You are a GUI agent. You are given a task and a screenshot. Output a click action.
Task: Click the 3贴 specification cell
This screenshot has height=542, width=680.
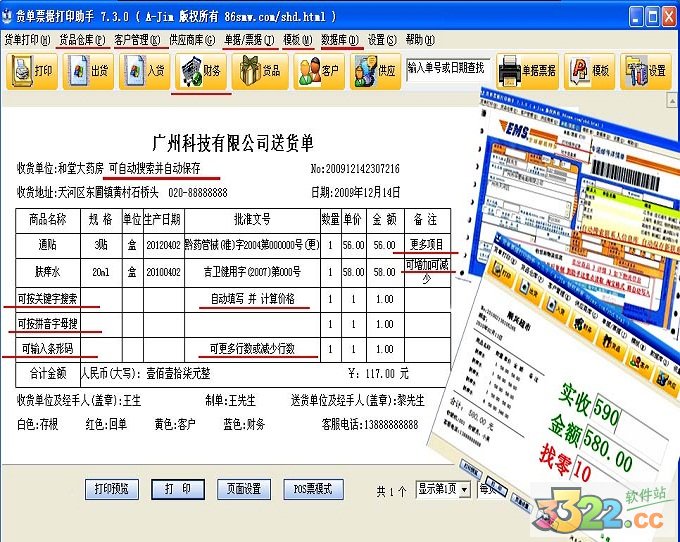click(101, 245)
